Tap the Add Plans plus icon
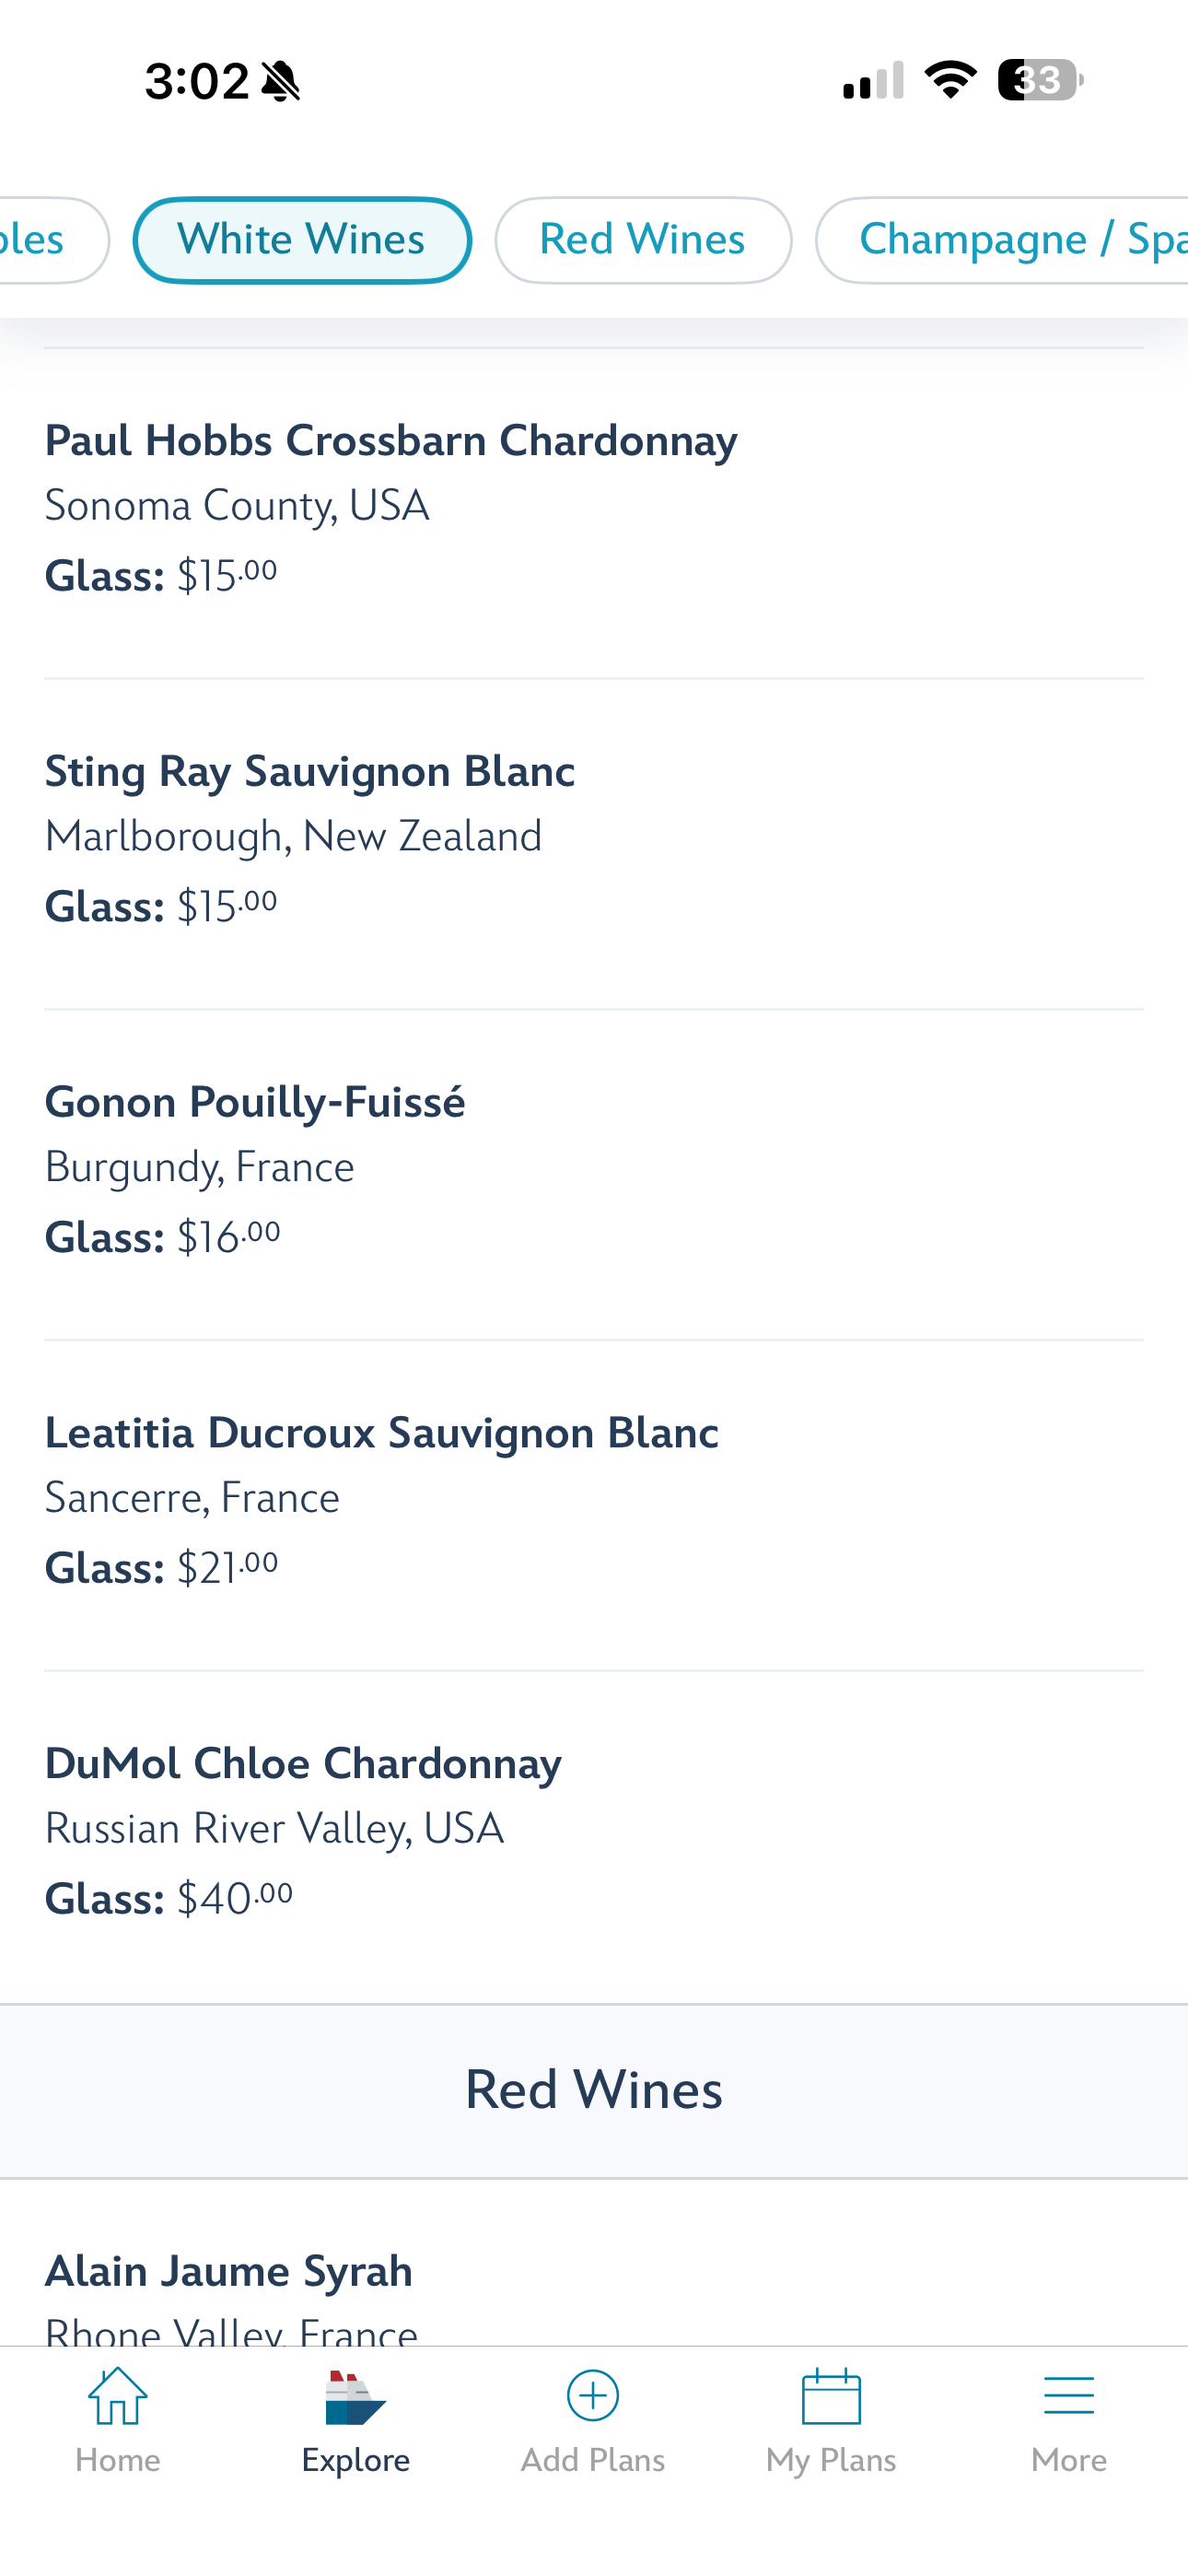 coord(593,2397)
